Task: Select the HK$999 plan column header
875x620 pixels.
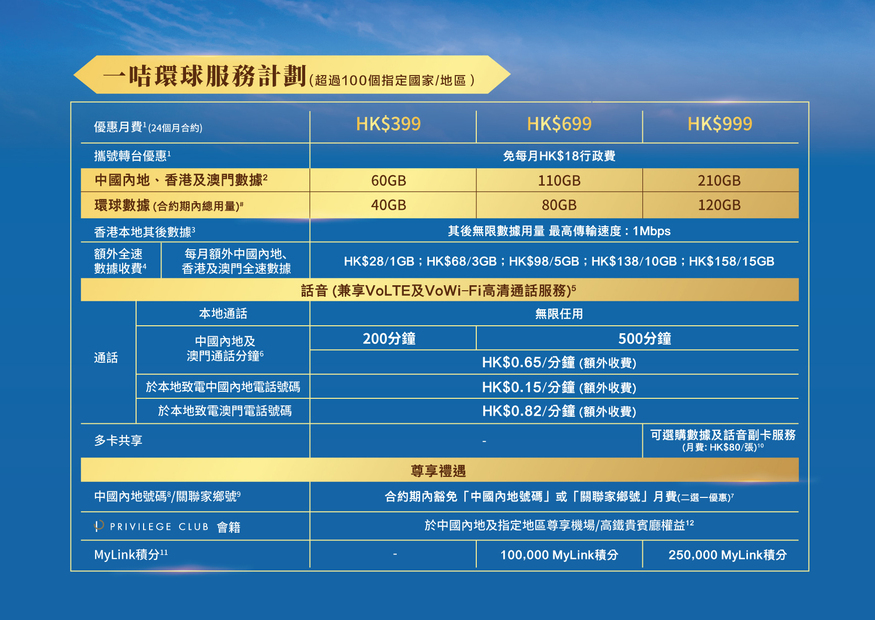Action: click(719, 124)
